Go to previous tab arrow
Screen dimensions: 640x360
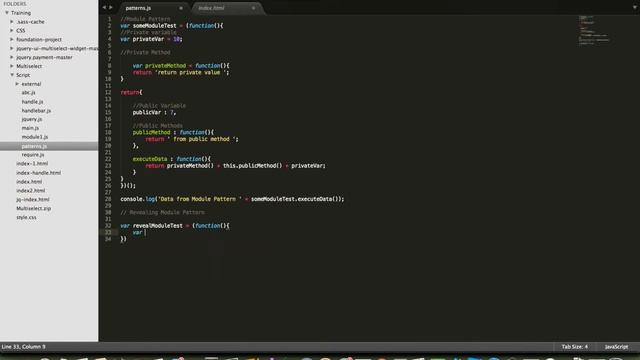[104, 7]
